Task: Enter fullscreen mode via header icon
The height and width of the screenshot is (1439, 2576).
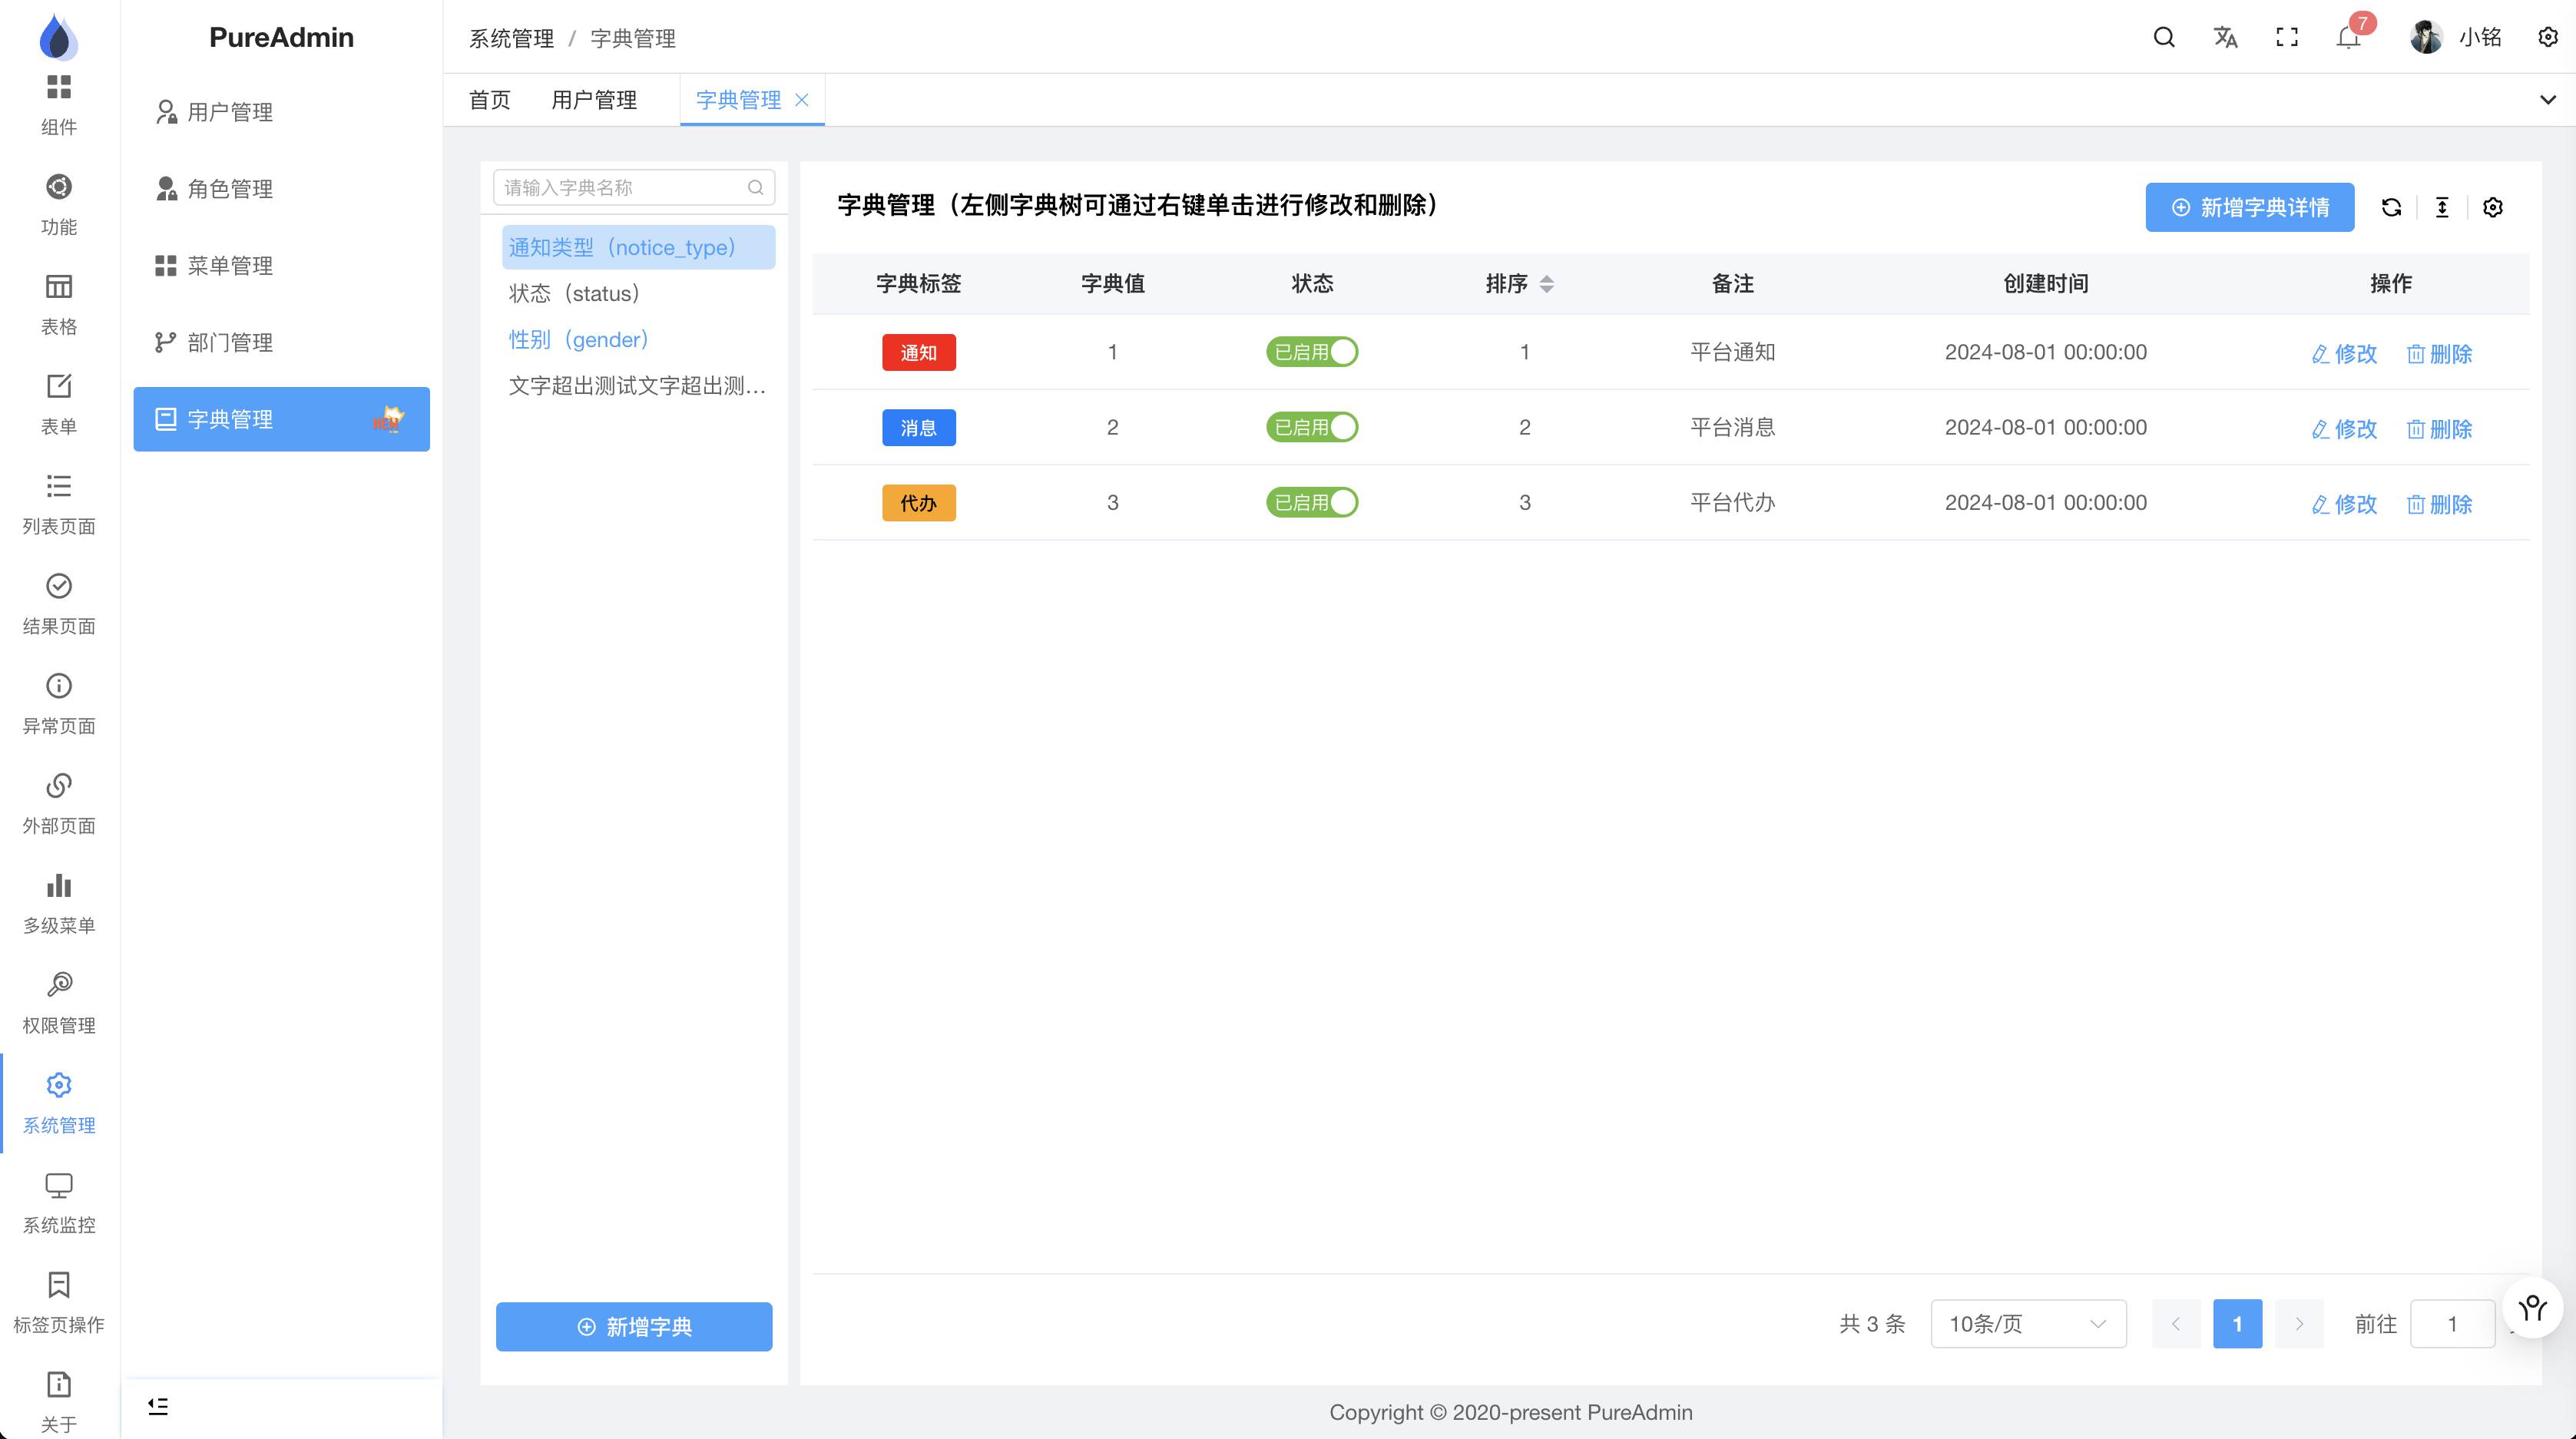Action: click(2287, 38)
